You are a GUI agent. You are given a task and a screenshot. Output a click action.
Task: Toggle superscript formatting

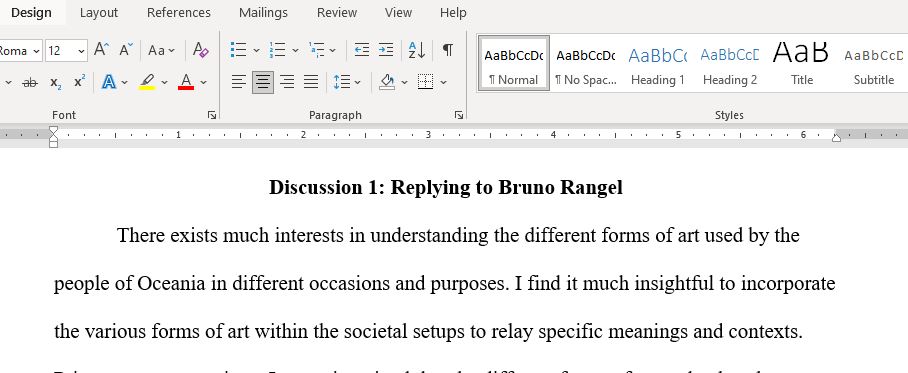80,82
